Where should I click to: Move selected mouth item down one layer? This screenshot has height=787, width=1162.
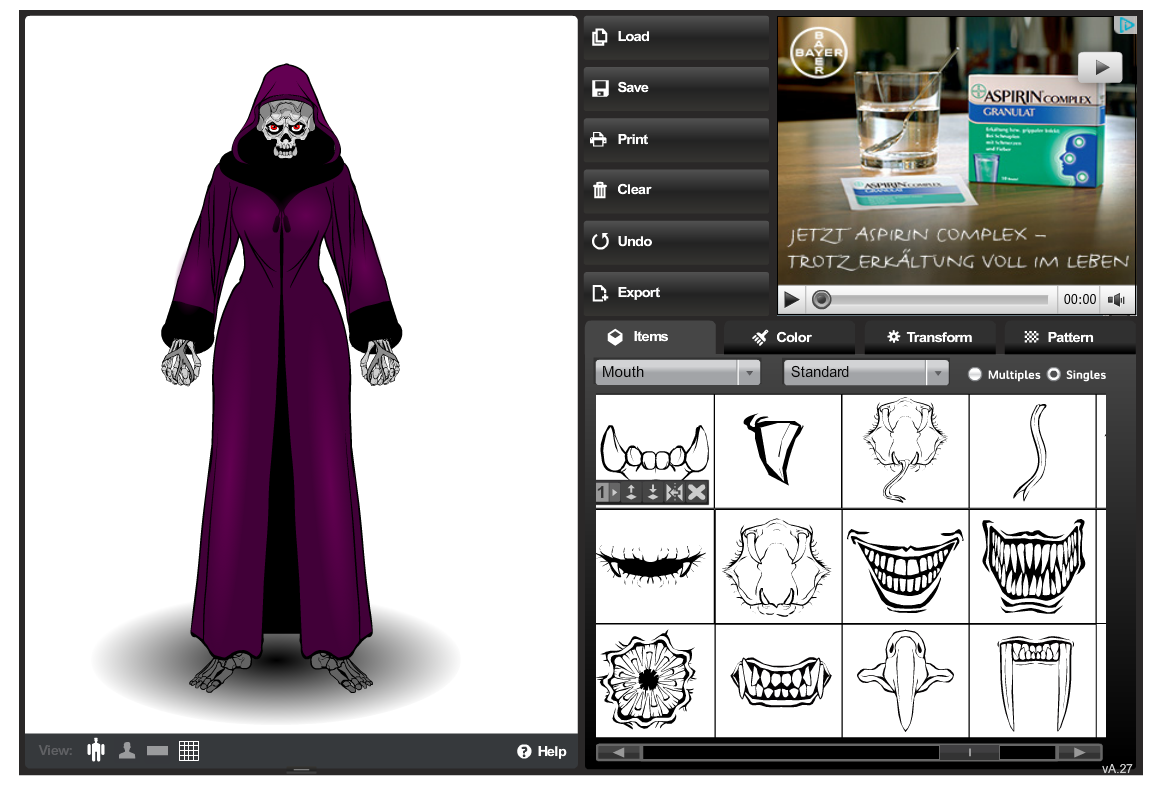click(653, 492)
